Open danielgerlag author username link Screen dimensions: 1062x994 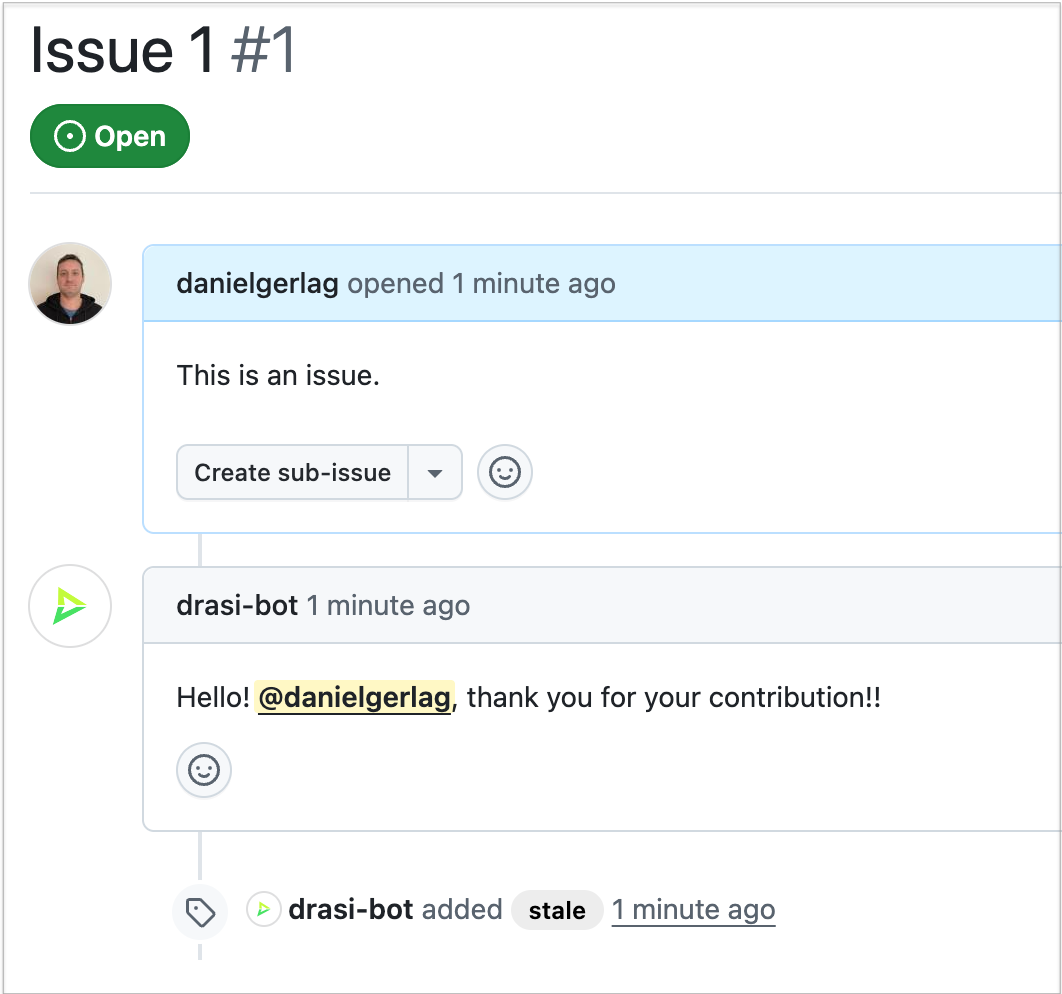coord(257,284)
